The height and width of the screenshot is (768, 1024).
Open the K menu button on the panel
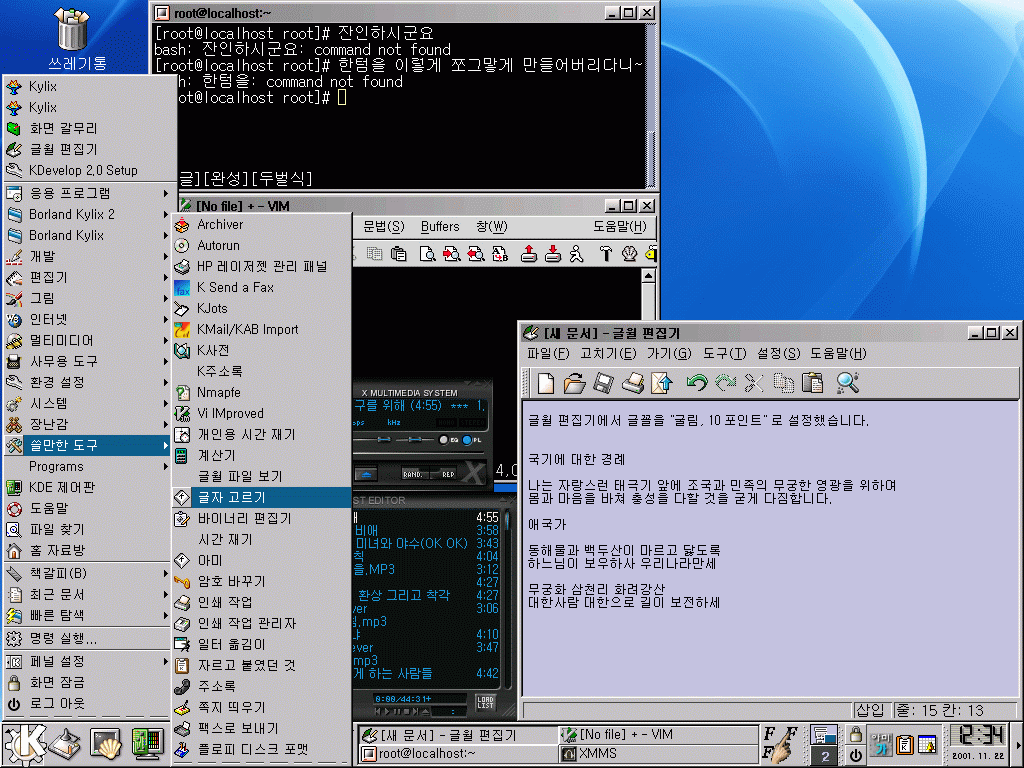[25, 744]
